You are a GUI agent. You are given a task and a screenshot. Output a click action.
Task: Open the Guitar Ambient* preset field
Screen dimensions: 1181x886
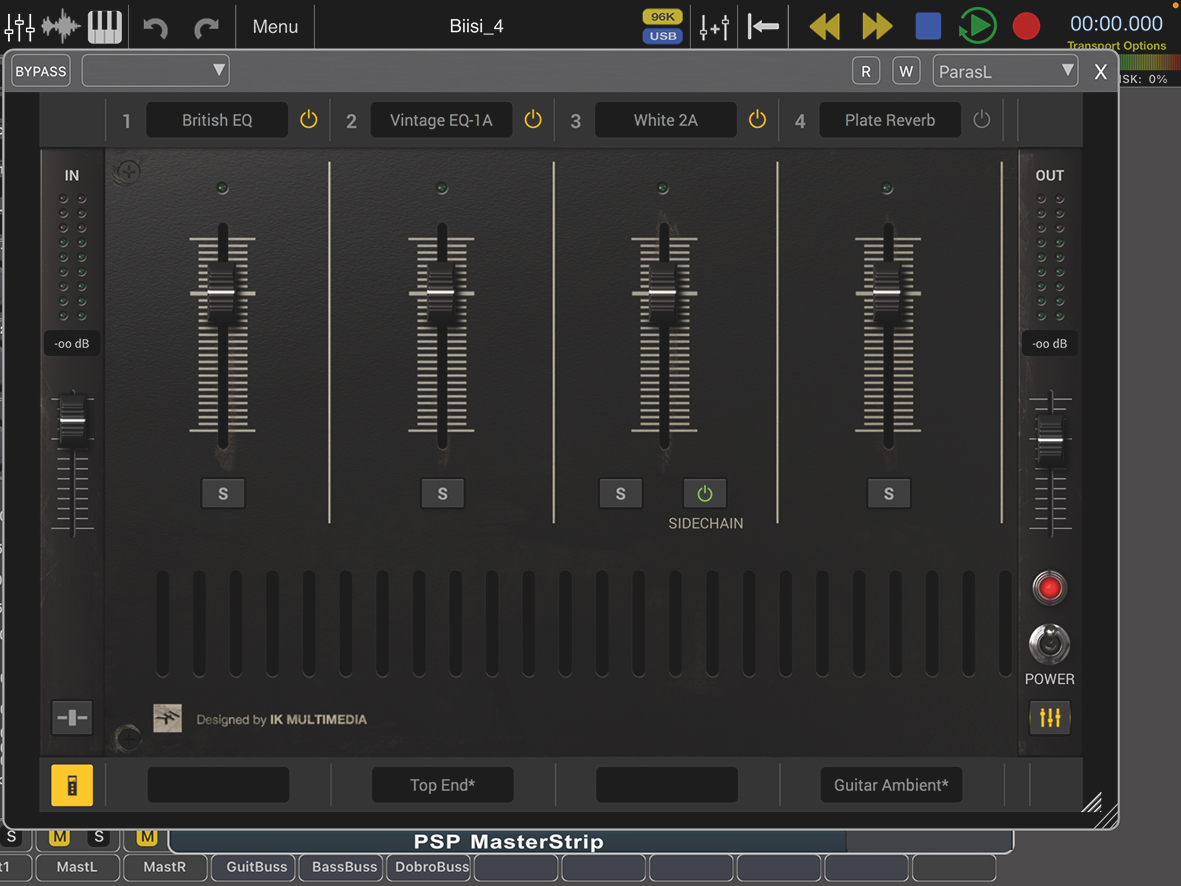pos(892,785)
